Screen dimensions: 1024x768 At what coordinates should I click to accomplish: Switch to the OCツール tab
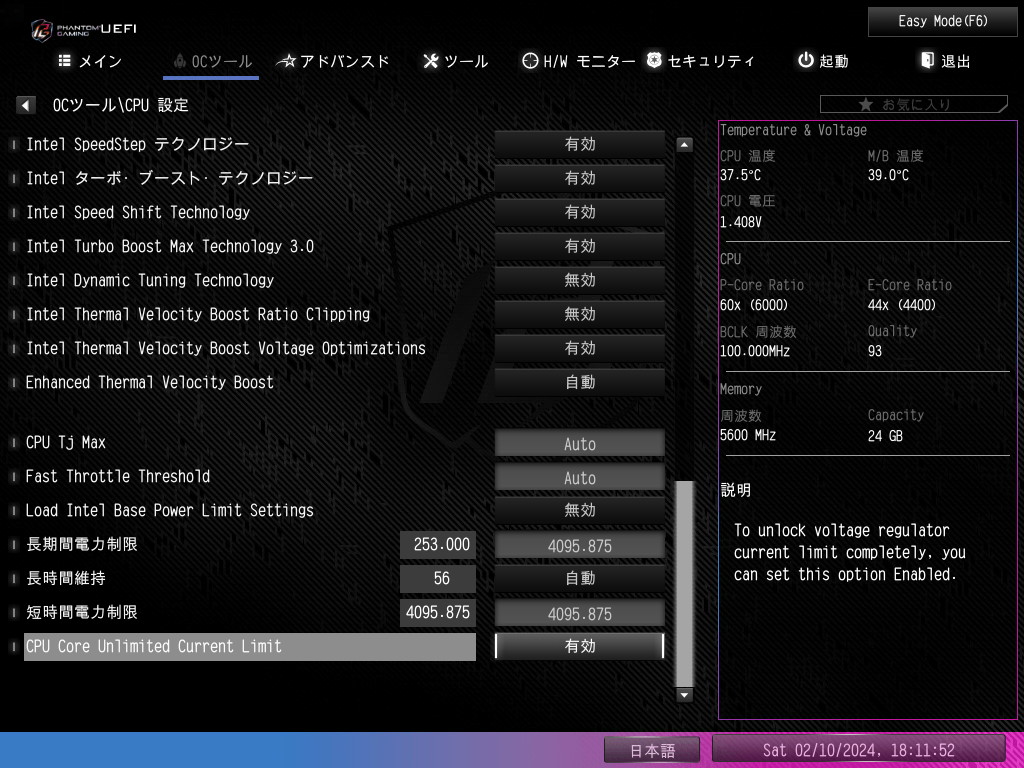pos(211,61)
